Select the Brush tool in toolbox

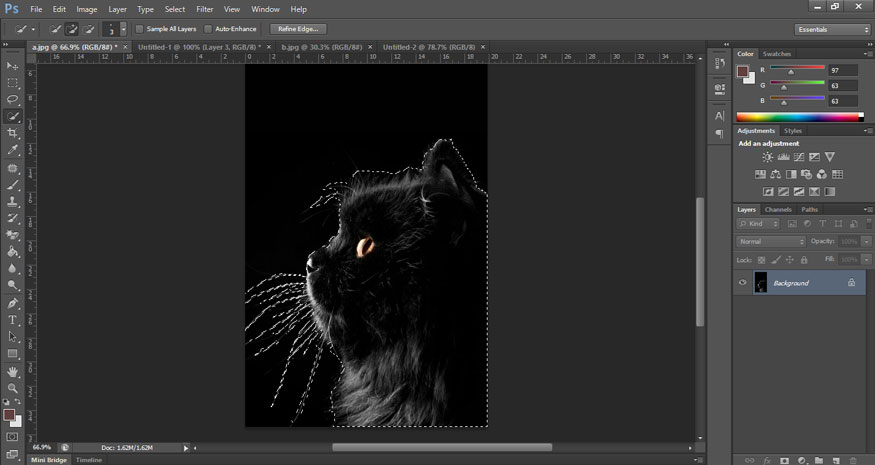12,185
